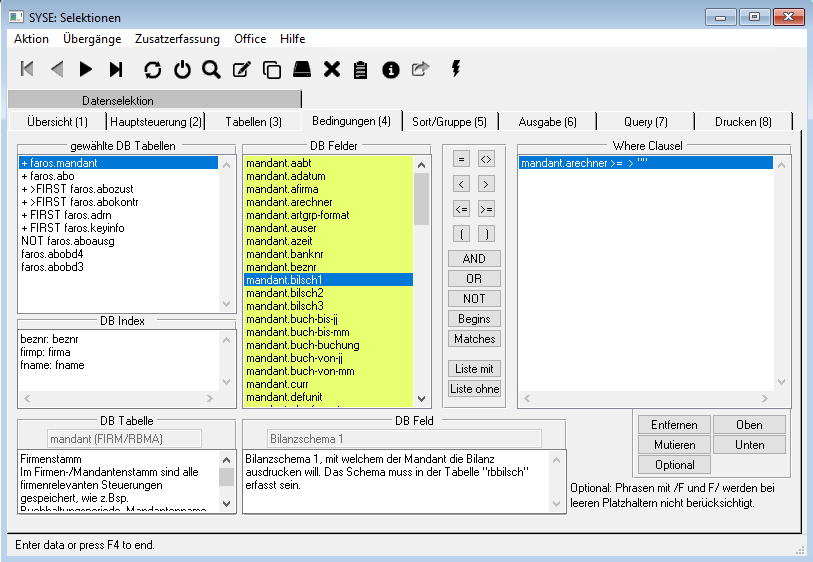Image resolution: width=813 pixels, height=562 pixels.
Task: Click the edit pencil toolbar icon
Action: (x=241, y=69)
